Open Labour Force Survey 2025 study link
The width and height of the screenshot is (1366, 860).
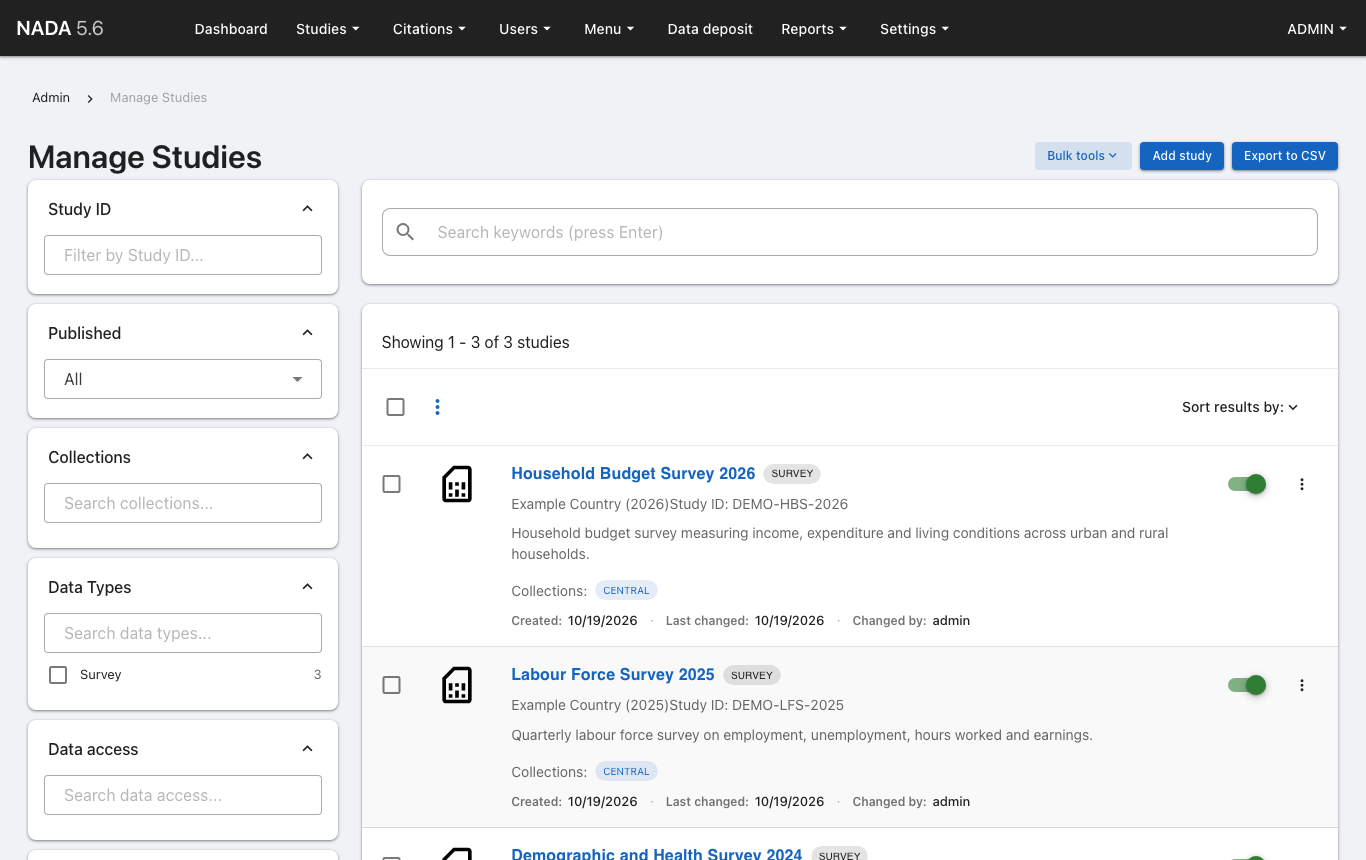pyautogui.click(x=613, y=675)
